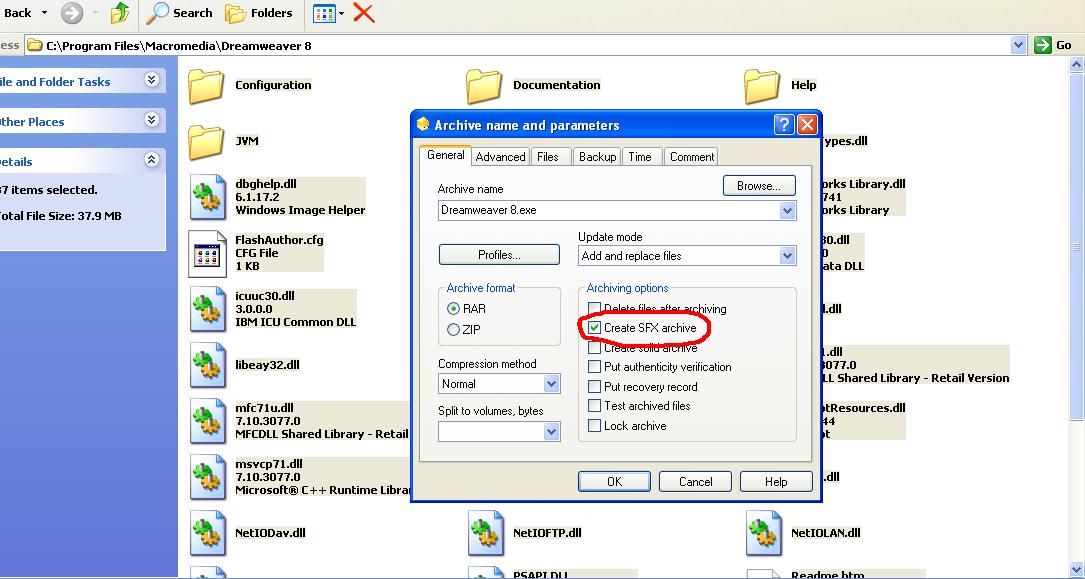Select the NetIOFTP.dll file icon
The image size is (1085, 579).
point(485,533)
